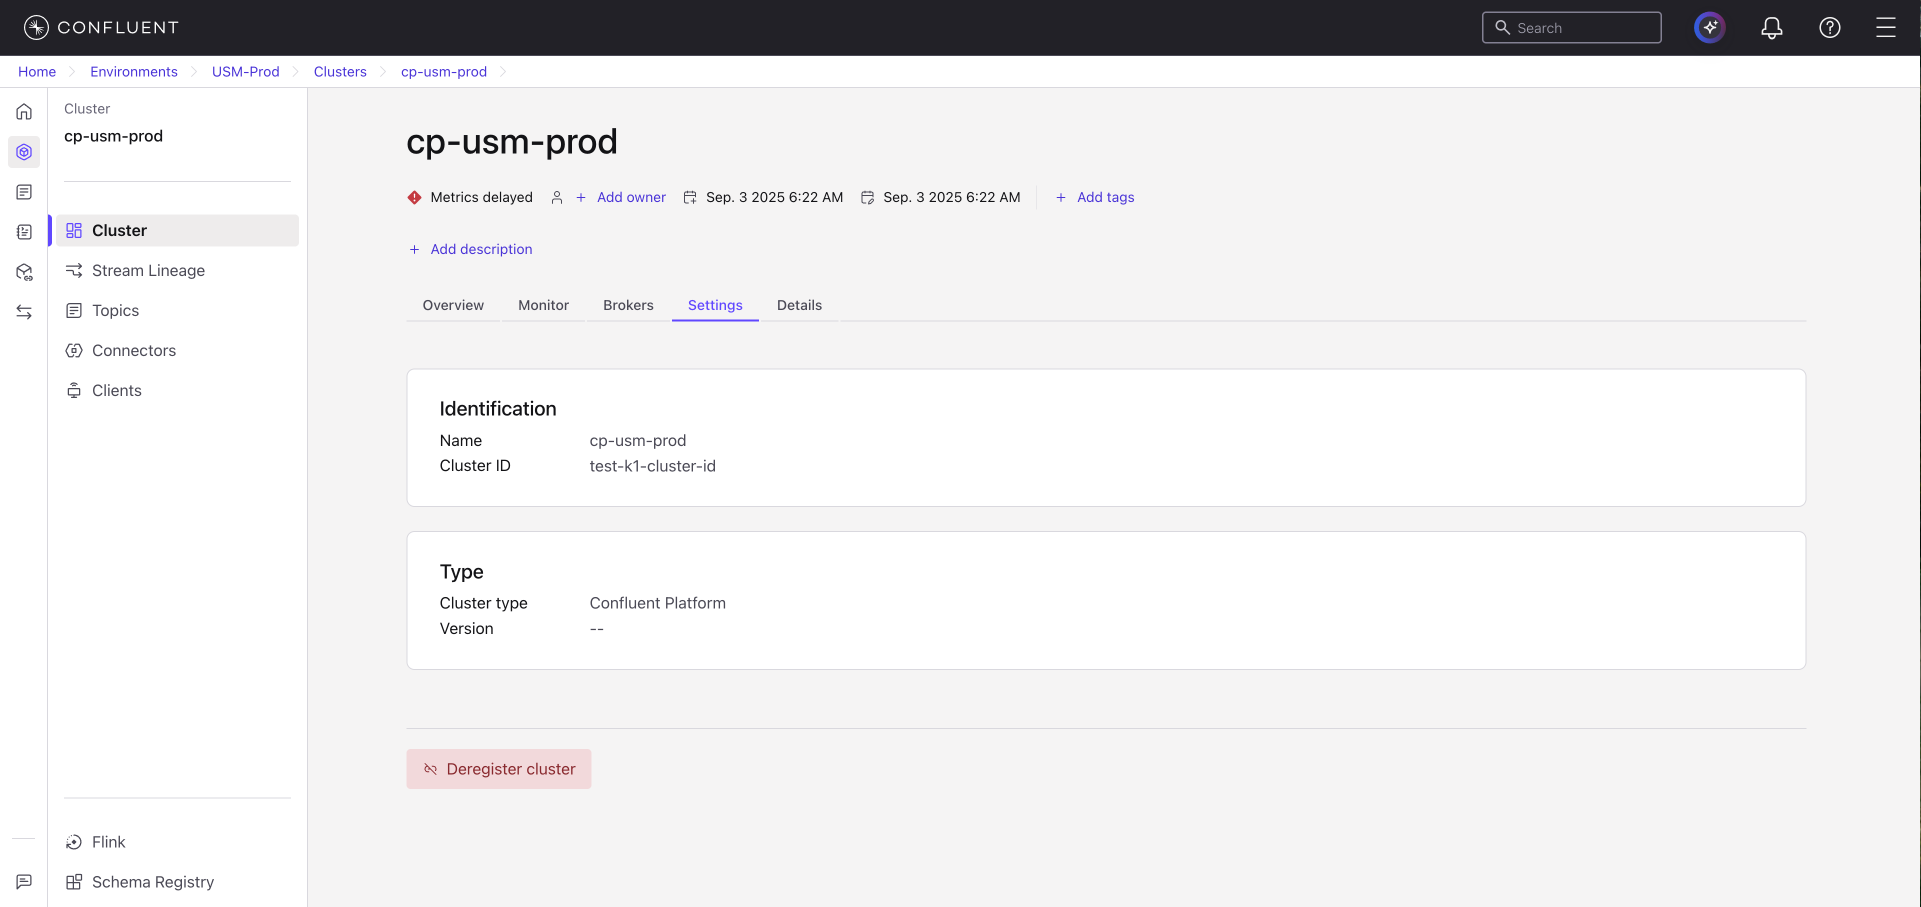This screenshot has height=907, width=1921.
Task: Open the Brokers tab
Action: 628,305
